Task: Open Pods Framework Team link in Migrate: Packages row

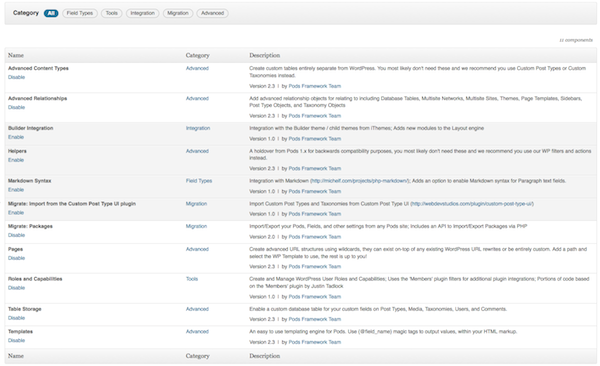Action: pos(315,237)
